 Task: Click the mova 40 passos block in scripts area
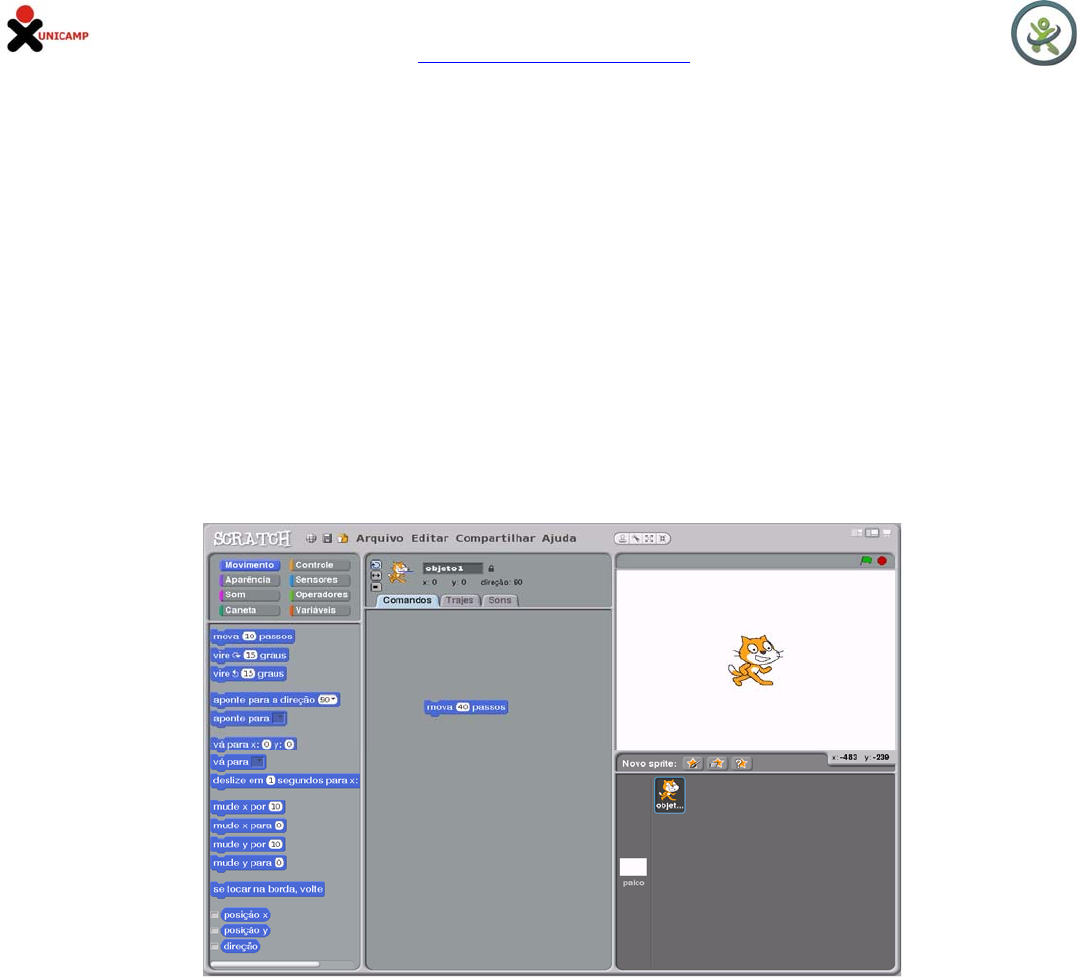466,708
